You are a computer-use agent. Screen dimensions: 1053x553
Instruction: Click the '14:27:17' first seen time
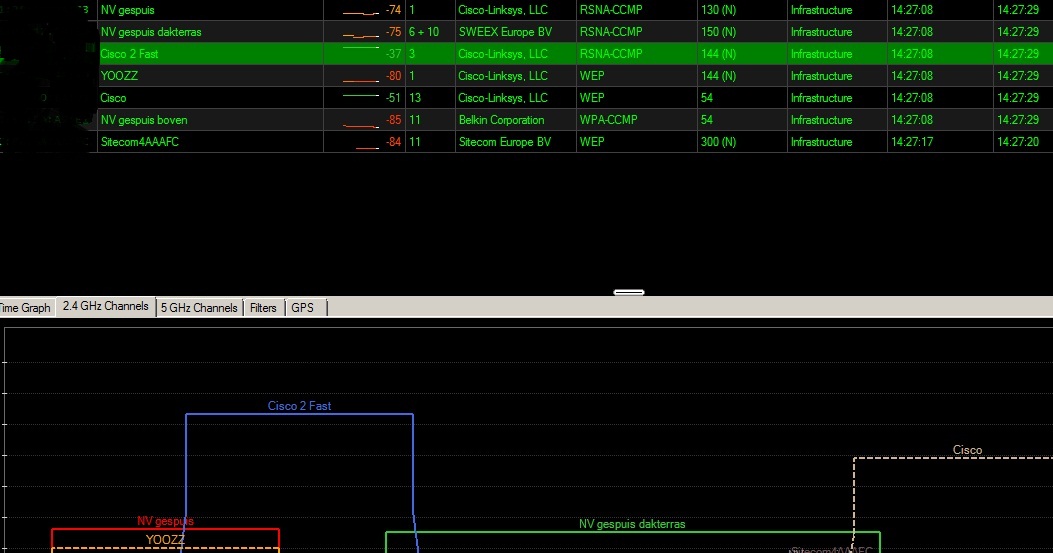912,142
